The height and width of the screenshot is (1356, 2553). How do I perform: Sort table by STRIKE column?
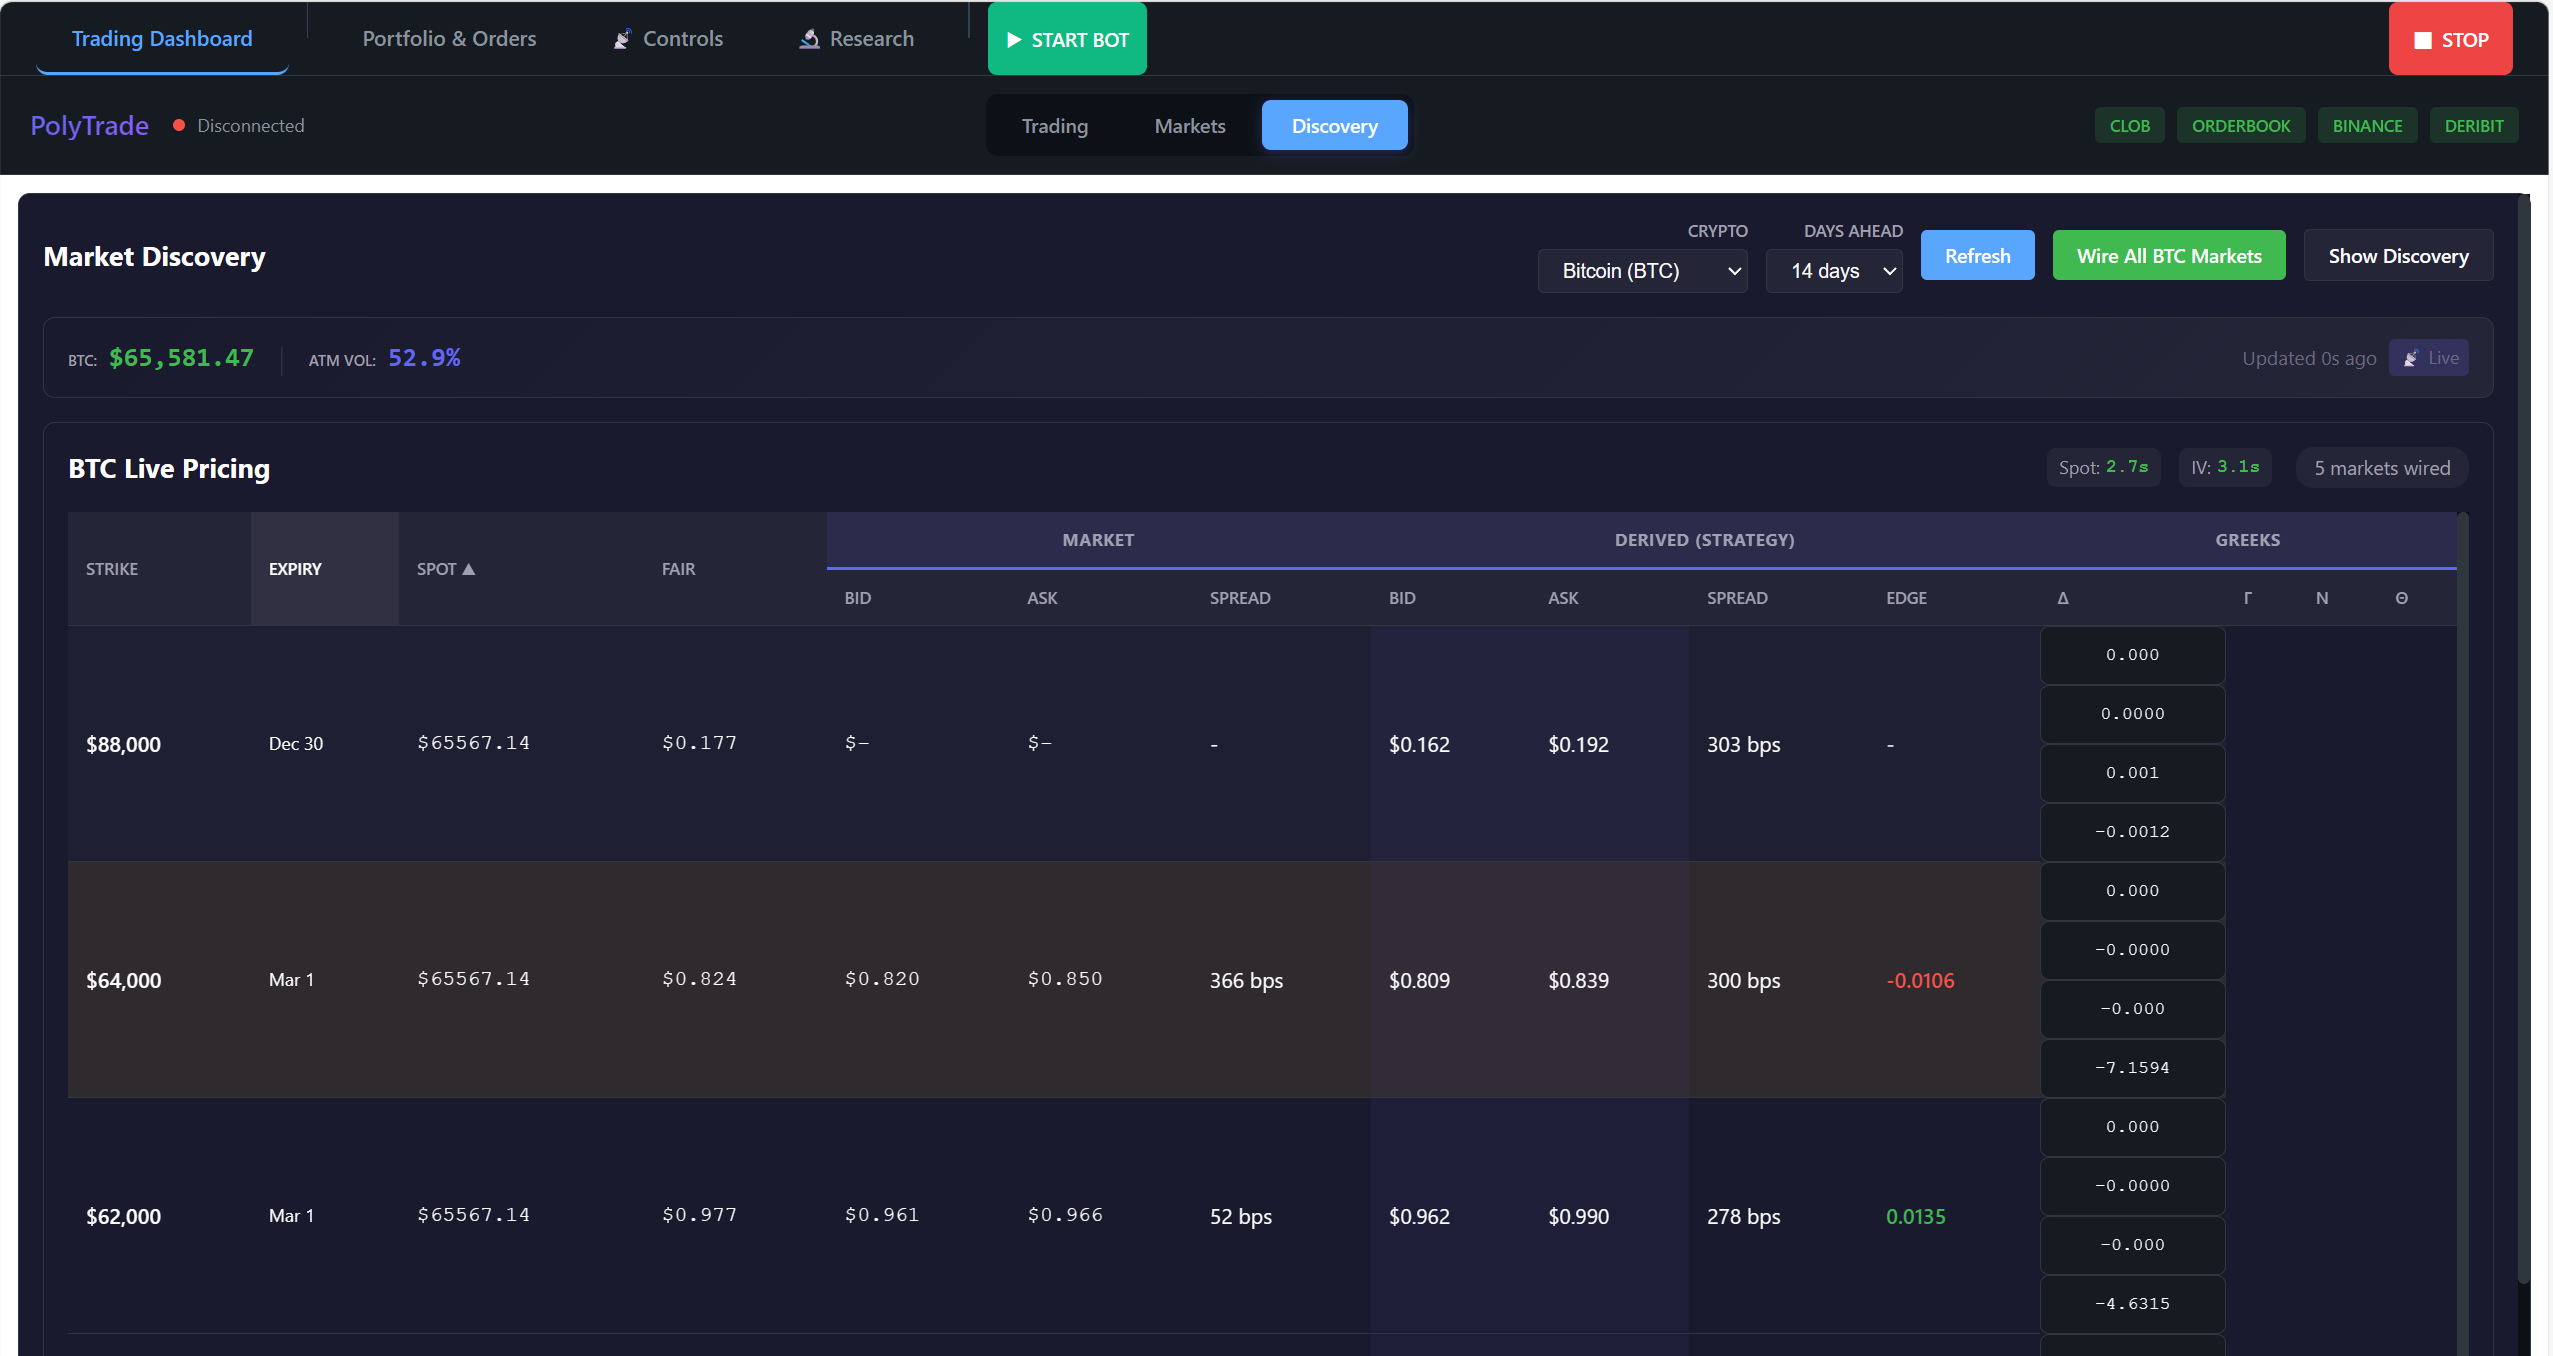point(159,569)
